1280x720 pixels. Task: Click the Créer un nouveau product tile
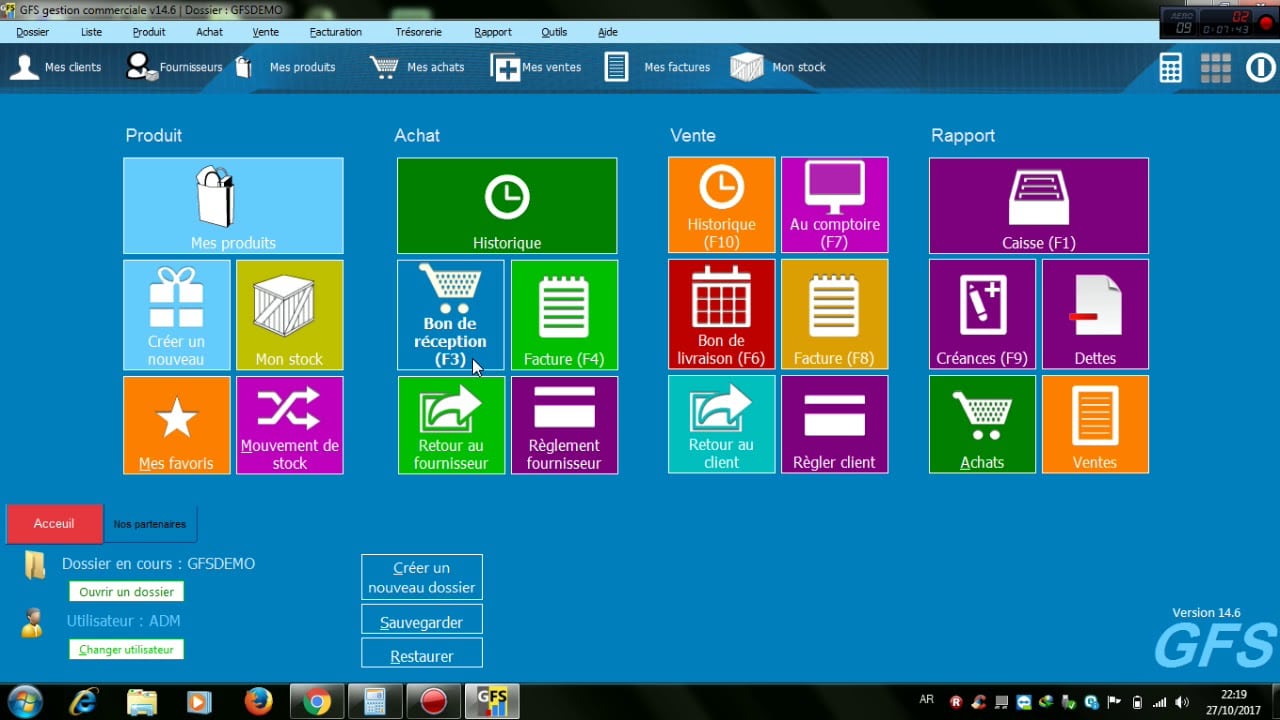click(177, 315)
